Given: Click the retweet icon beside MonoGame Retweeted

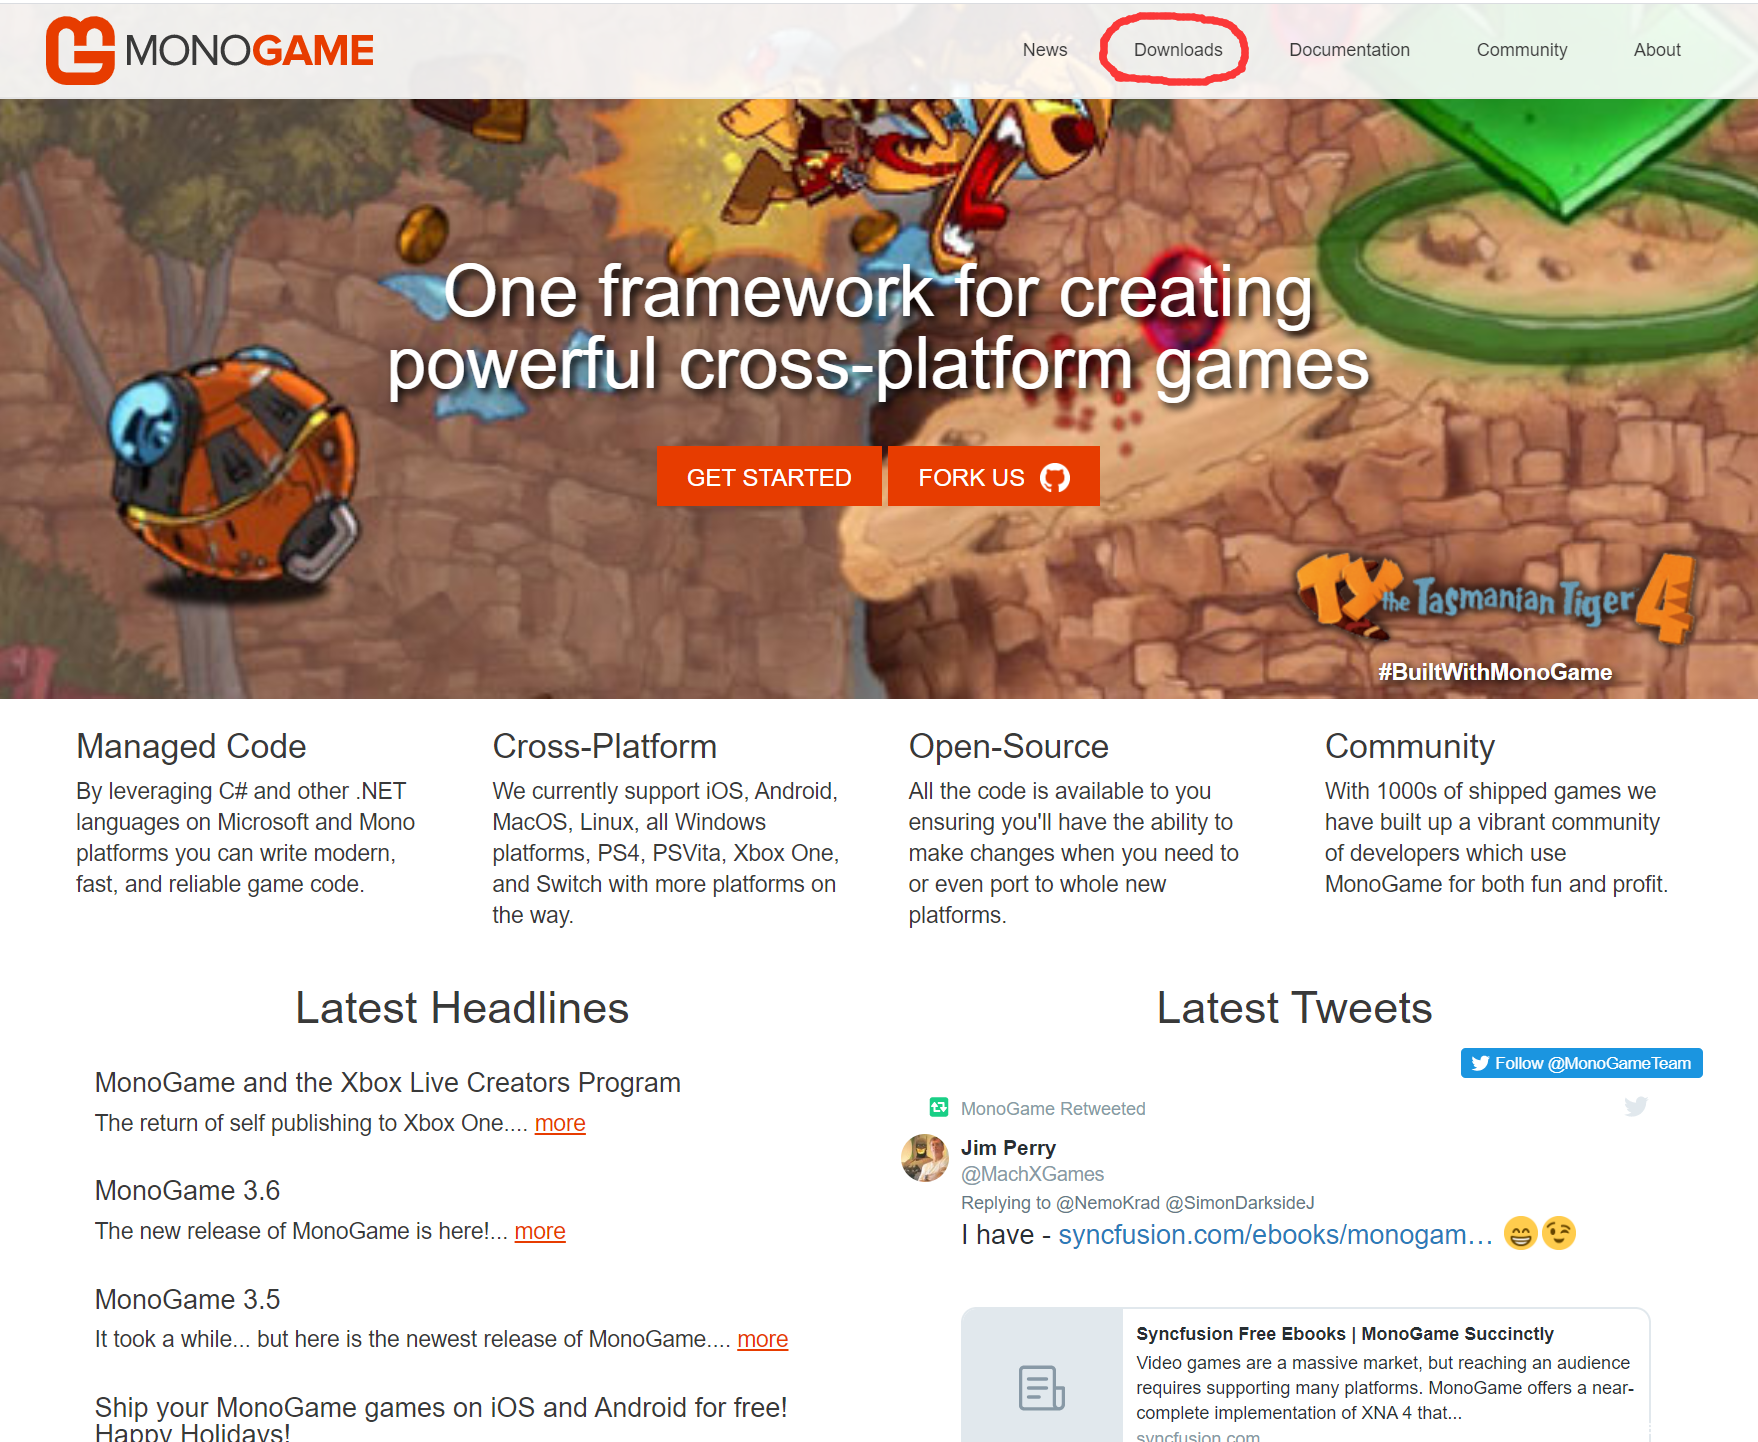Looking at the screenshot, I should [x=938, y=1107].
